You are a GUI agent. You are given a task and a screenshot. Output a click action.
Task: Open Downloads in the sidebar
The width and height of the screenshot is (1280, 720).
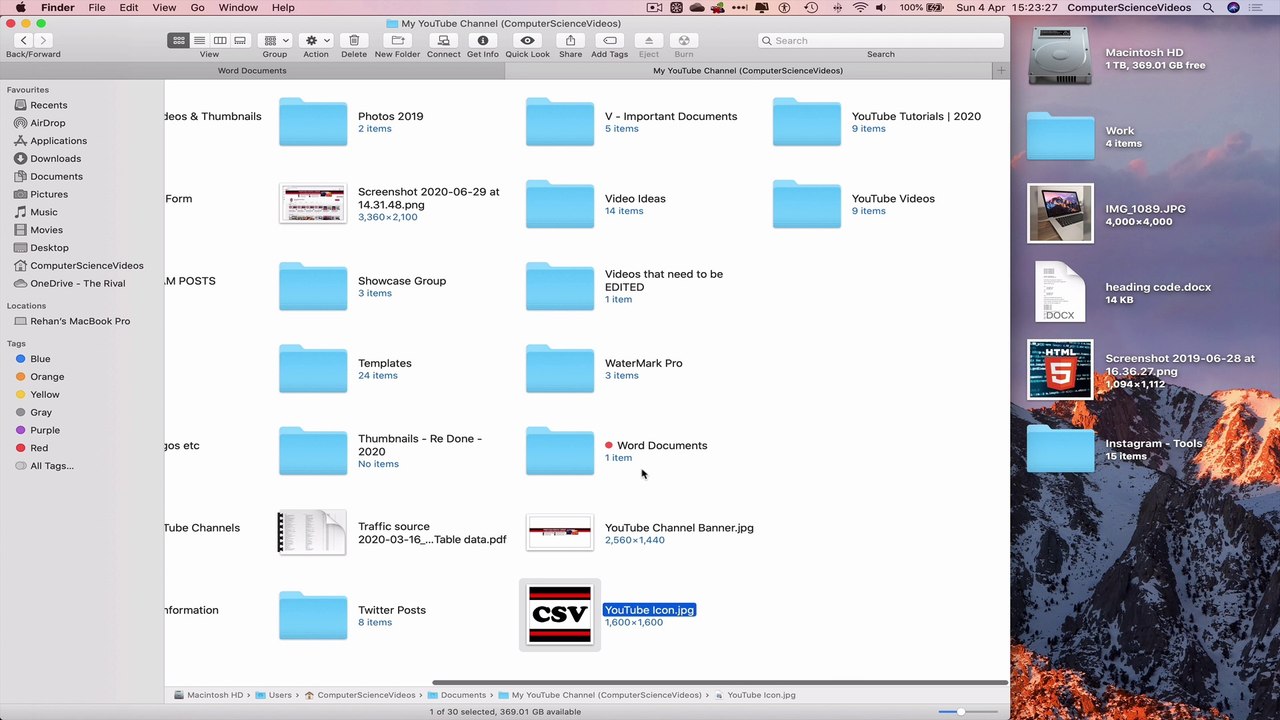coord(56,159)
